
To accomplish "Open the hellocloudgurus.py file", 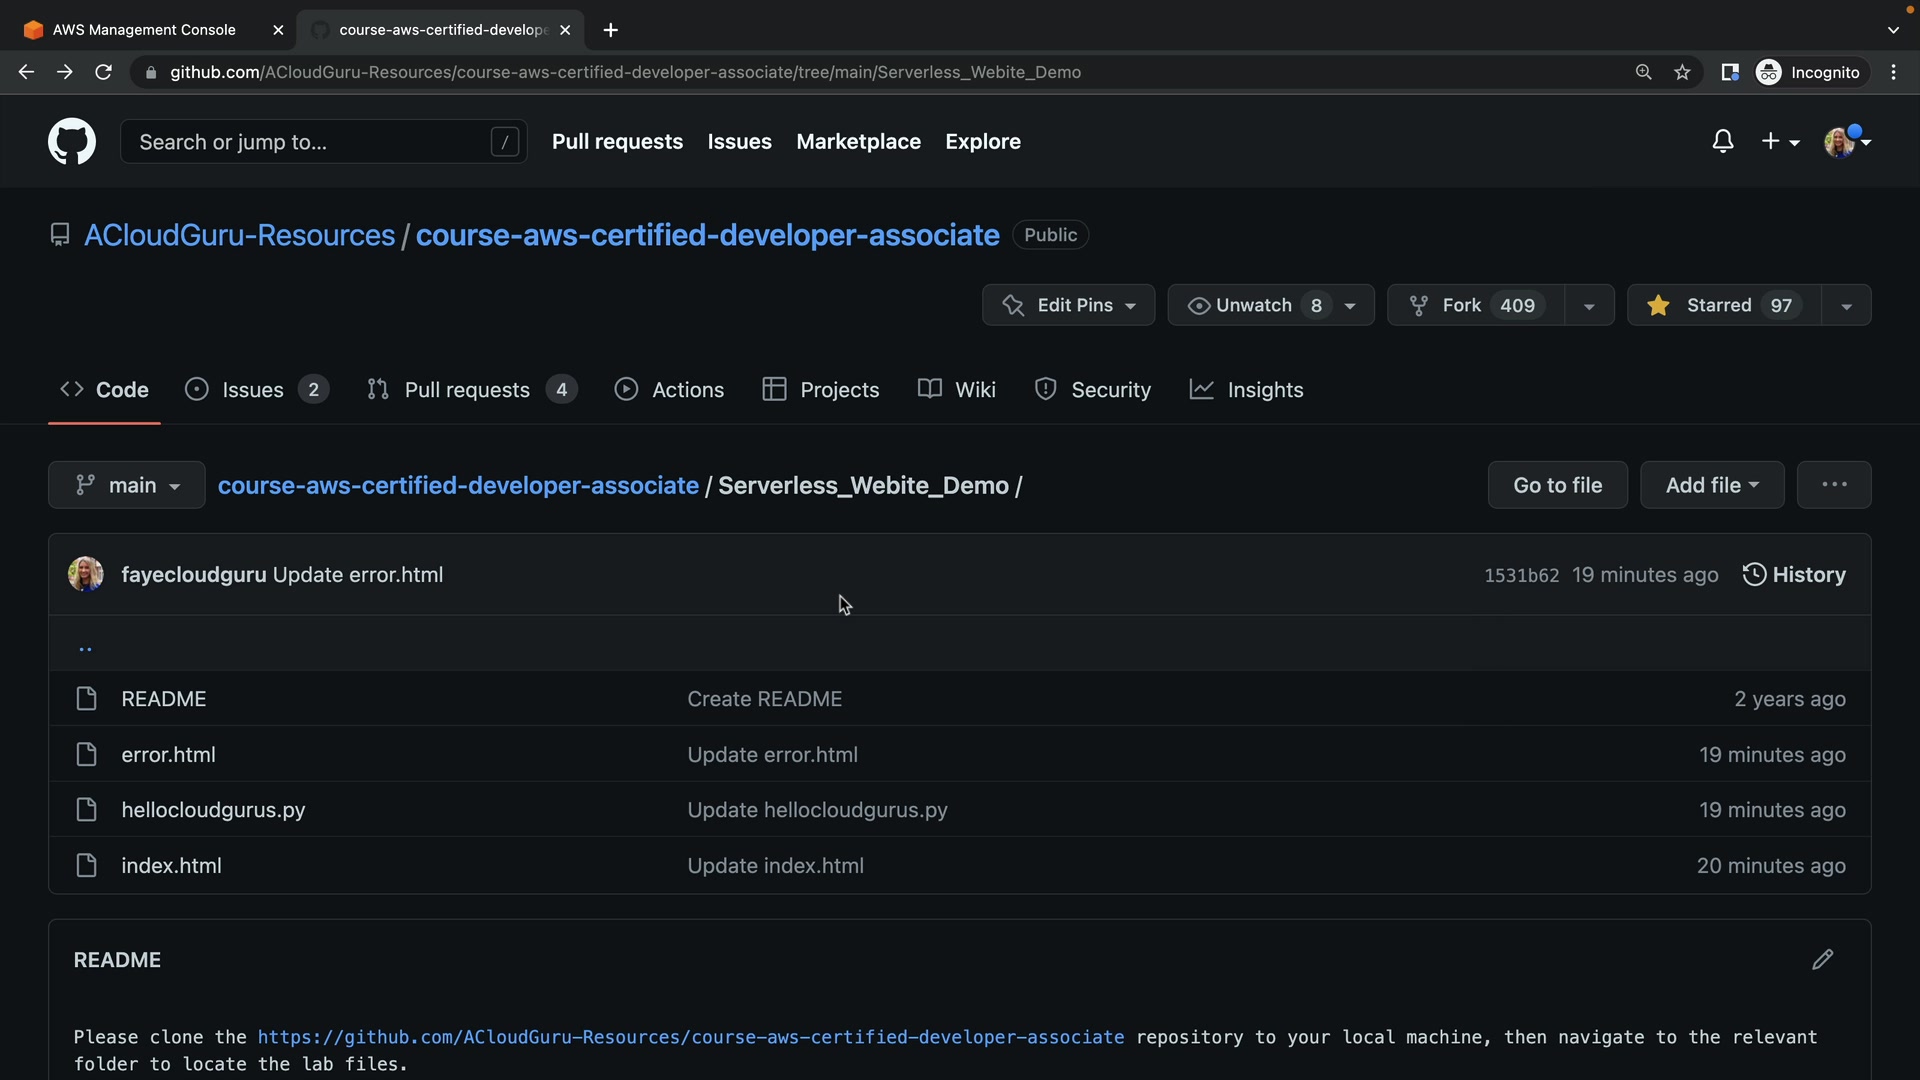I will click(213, 810).
